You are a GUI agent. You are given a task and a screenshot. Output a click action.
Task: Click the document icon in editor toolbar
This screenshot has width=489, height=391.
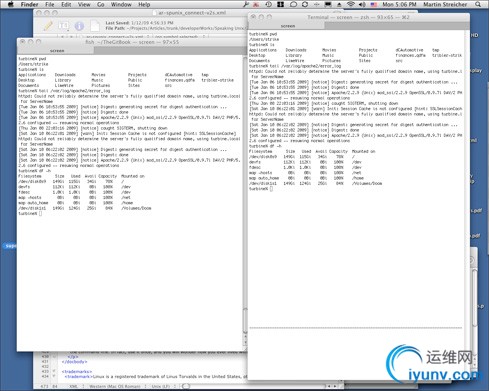[95, 26]
